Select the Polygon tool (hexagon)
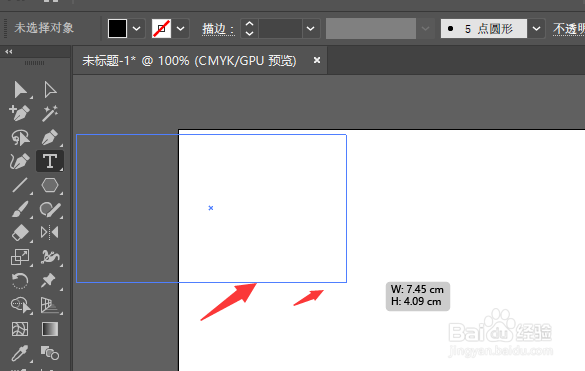Viewport: 585px width, 371px height. tap(50, 185)
